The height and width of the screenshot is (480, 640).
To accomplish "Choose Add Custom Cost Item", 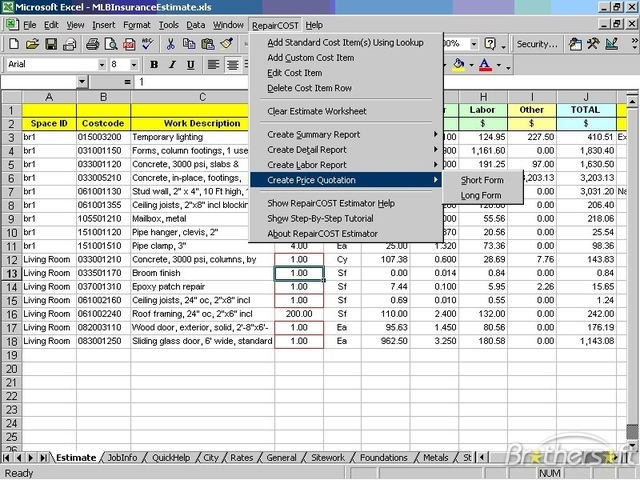I will (x=346, y=58).
